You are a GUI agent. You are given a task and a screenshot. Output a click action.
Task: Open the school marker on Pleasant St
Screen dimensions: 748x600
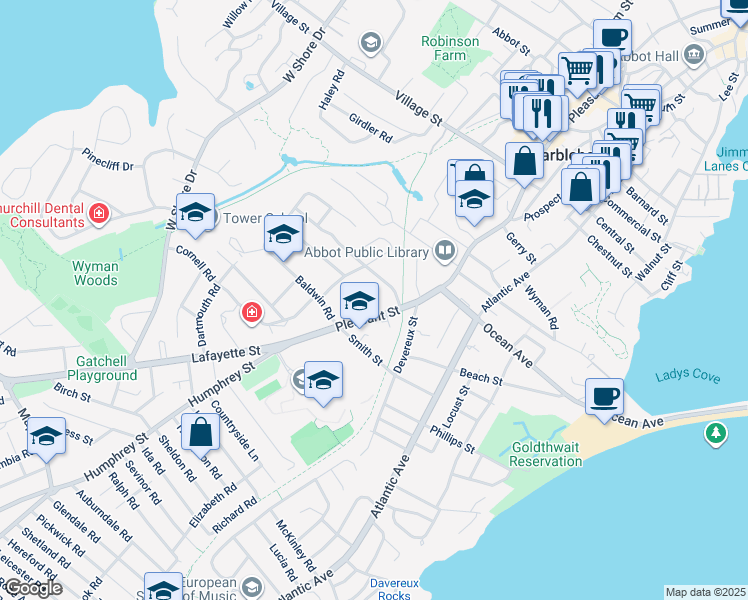coord(359,300)
